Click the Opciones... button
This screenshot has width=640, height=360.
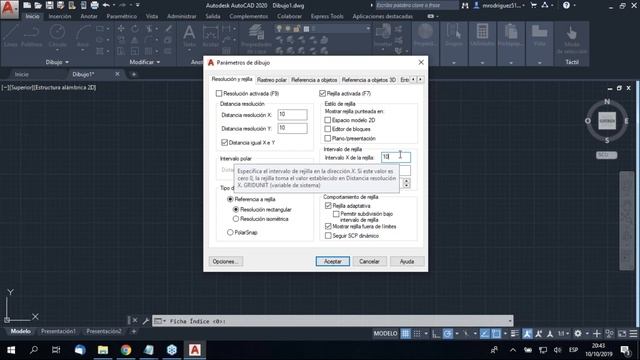tap(226, 261)
